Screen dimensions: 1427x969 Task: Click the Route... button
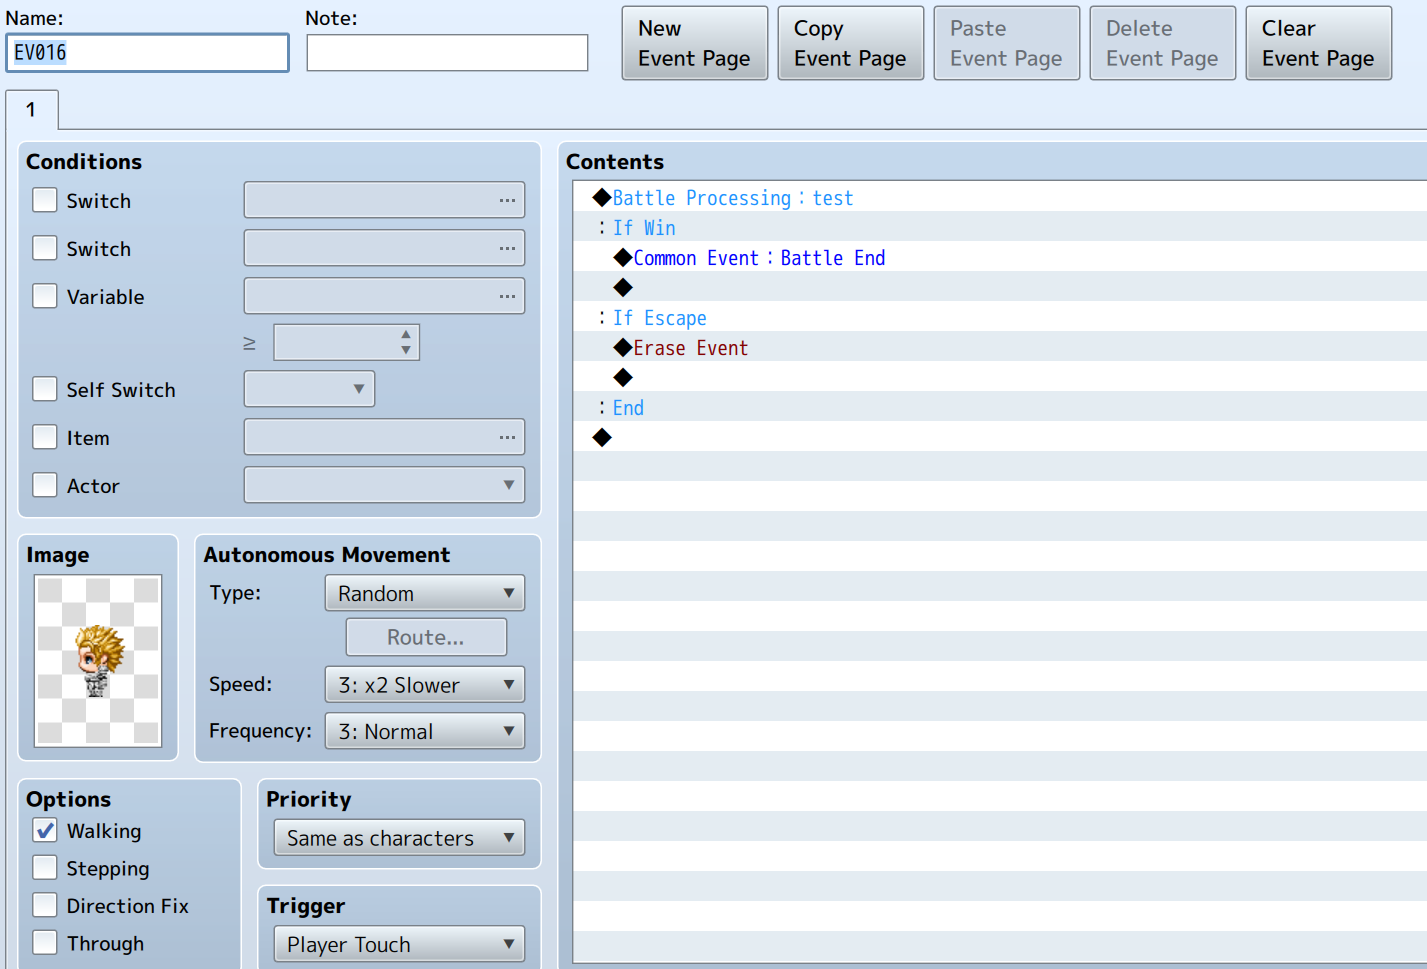pyautogui.click(x=426, y=637)
